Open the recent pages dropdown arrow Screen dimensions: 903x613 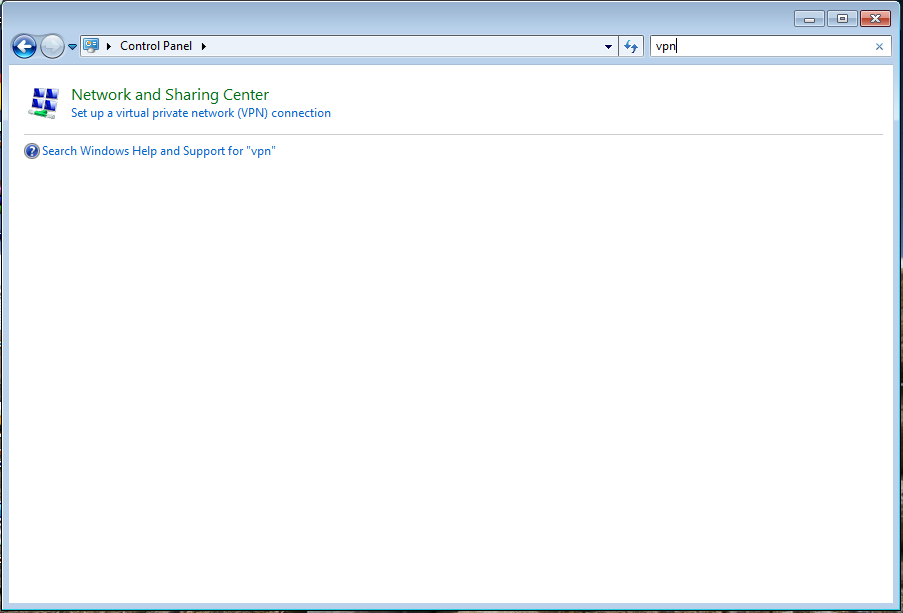coord(73,47)
